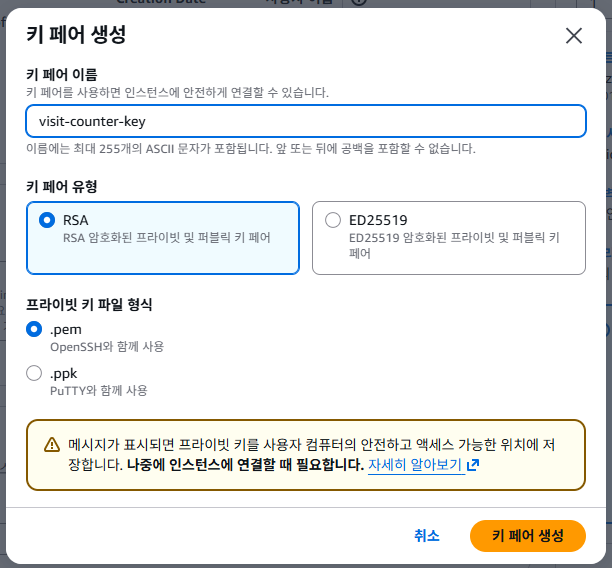This screenshot has width=612, height=568.
Task: Click the 프라이빗 키 파일 형식 heading
Action: point(89,304)
